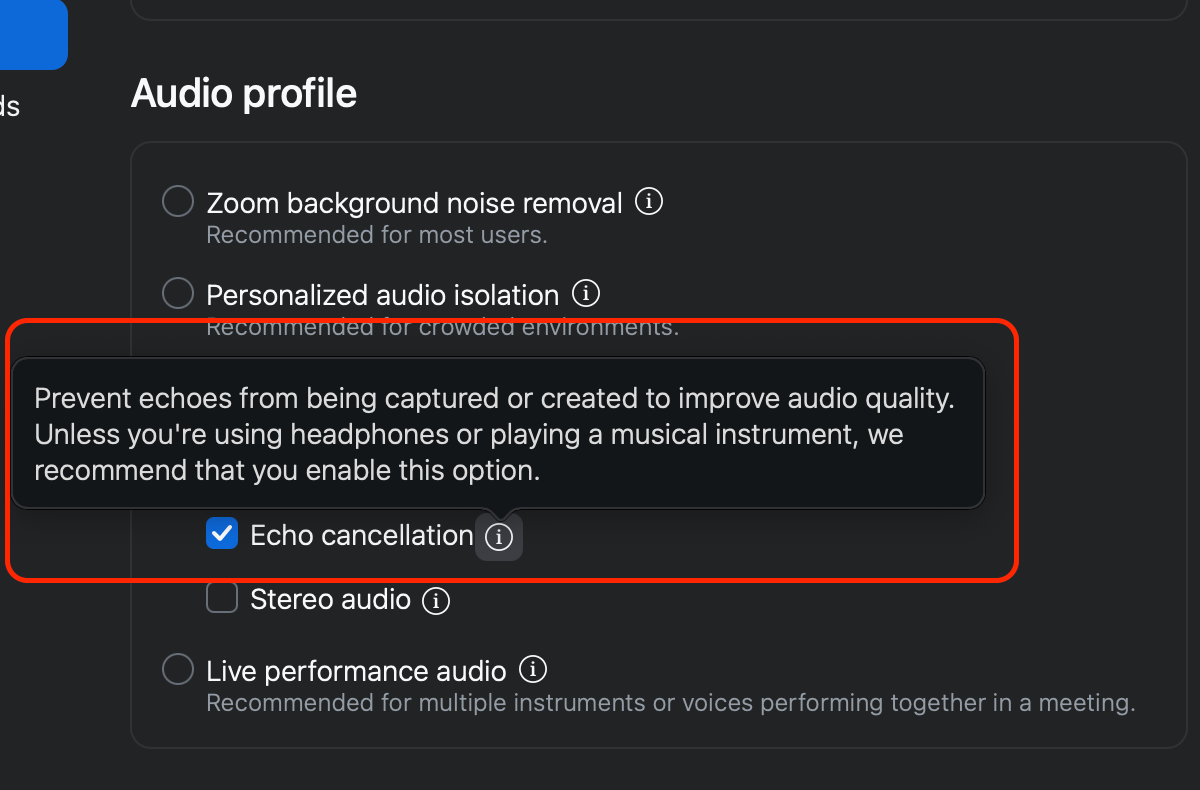Click the "Echo cancellation" label text
Image resolution: width=1200 pixels, height=790 pixels.
click(361, 536)
